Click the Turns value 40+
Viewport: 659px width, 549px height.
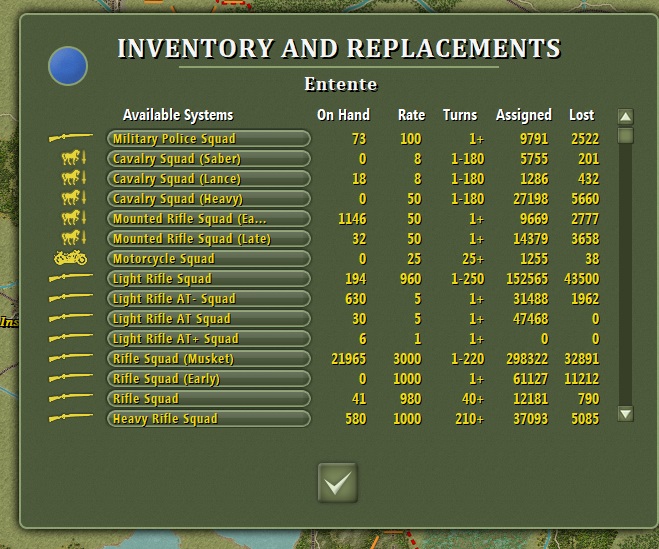pyautogui.click(x=473, y=399)
